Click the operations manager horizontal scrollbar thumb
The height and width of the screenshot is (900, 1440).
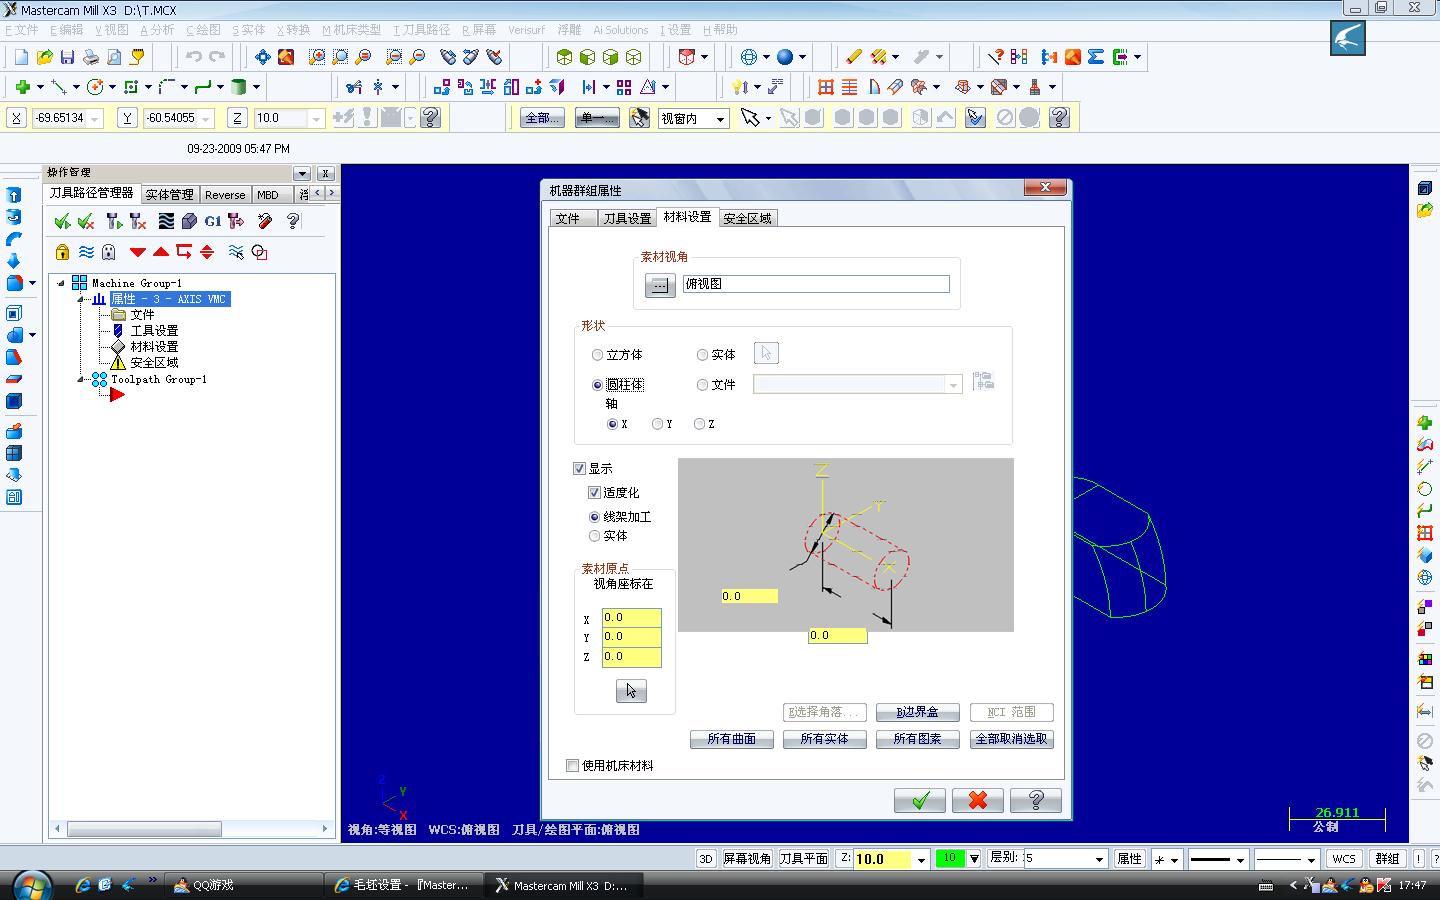click(x=145, y=829)
